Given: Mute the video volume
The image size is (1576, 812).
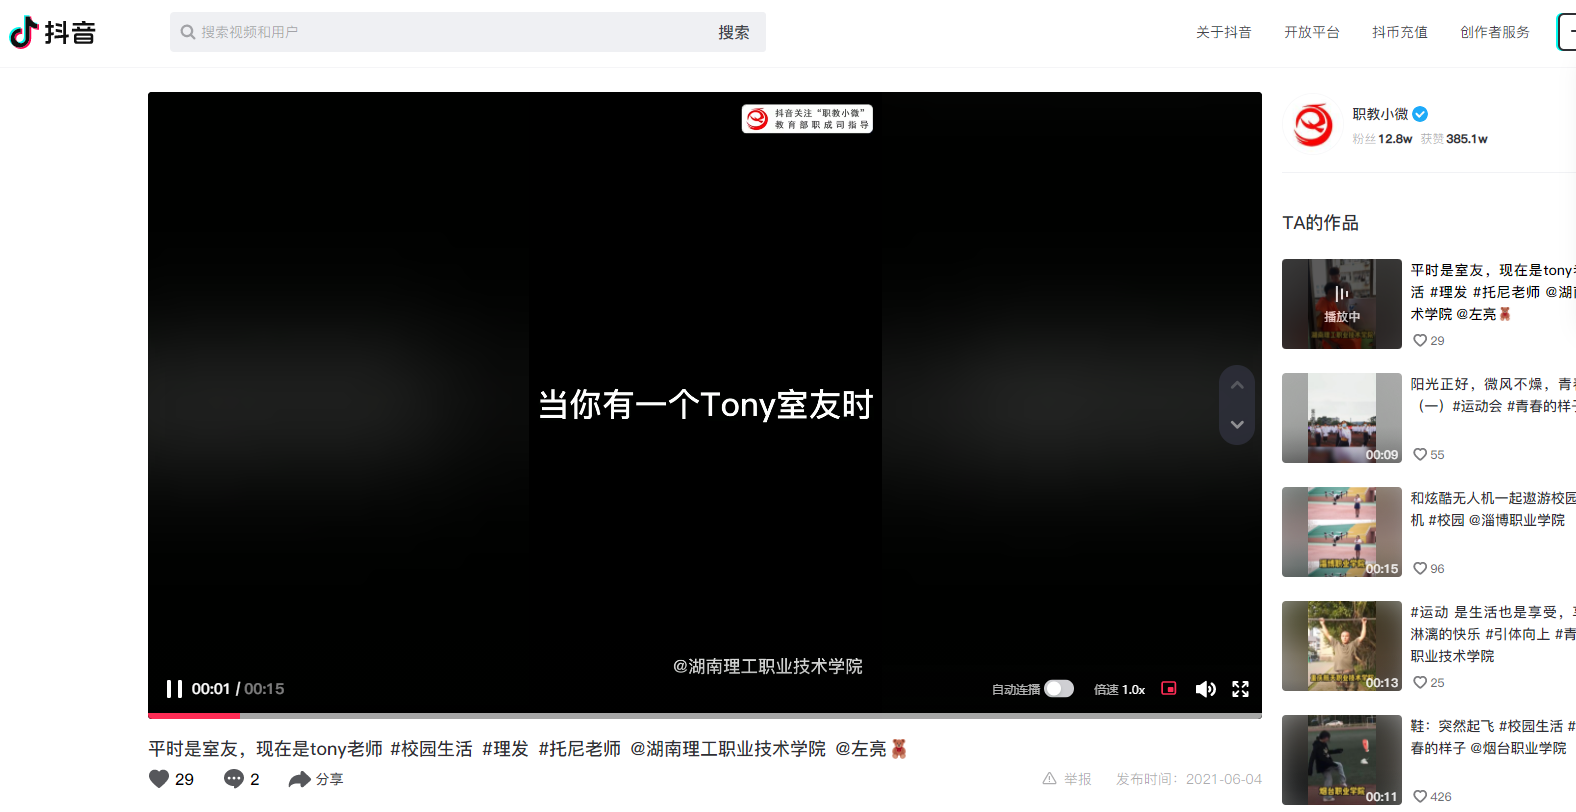Looking at the screenshot, I should [1205, 689].
